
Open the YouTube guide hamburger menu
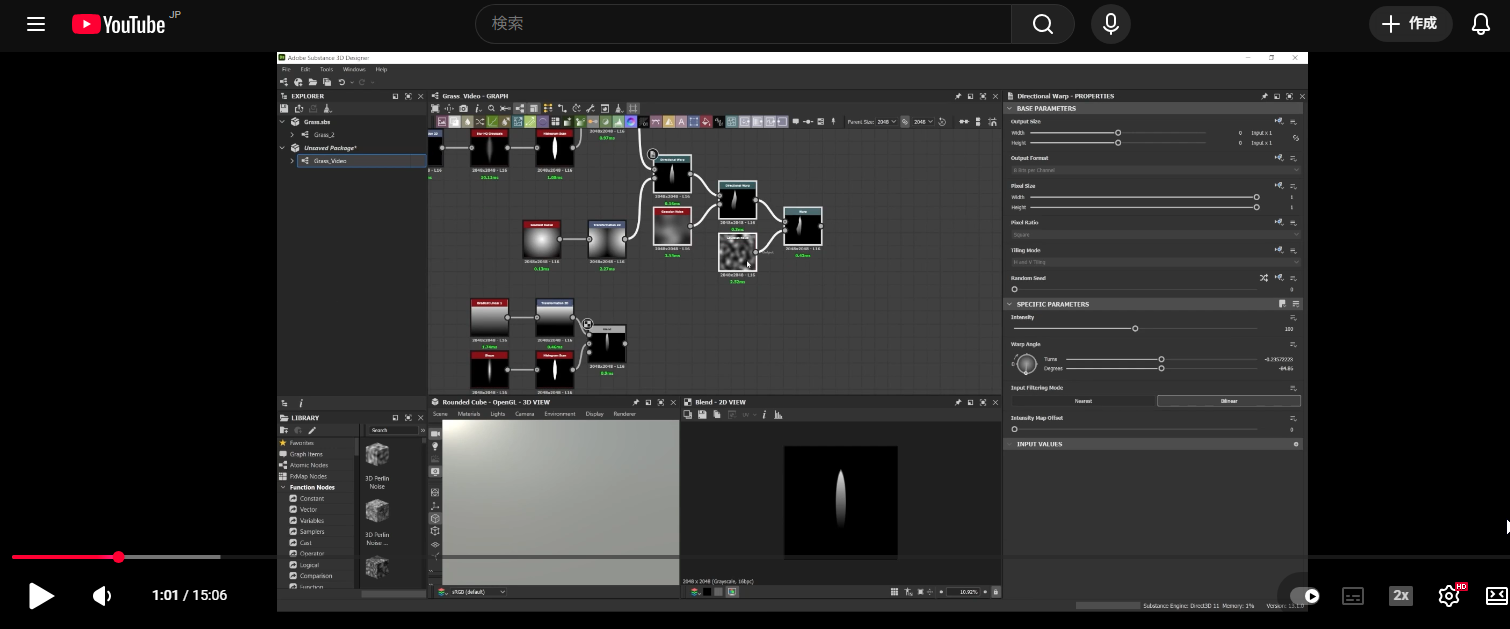pyautogui.click(x=36, y=24)
